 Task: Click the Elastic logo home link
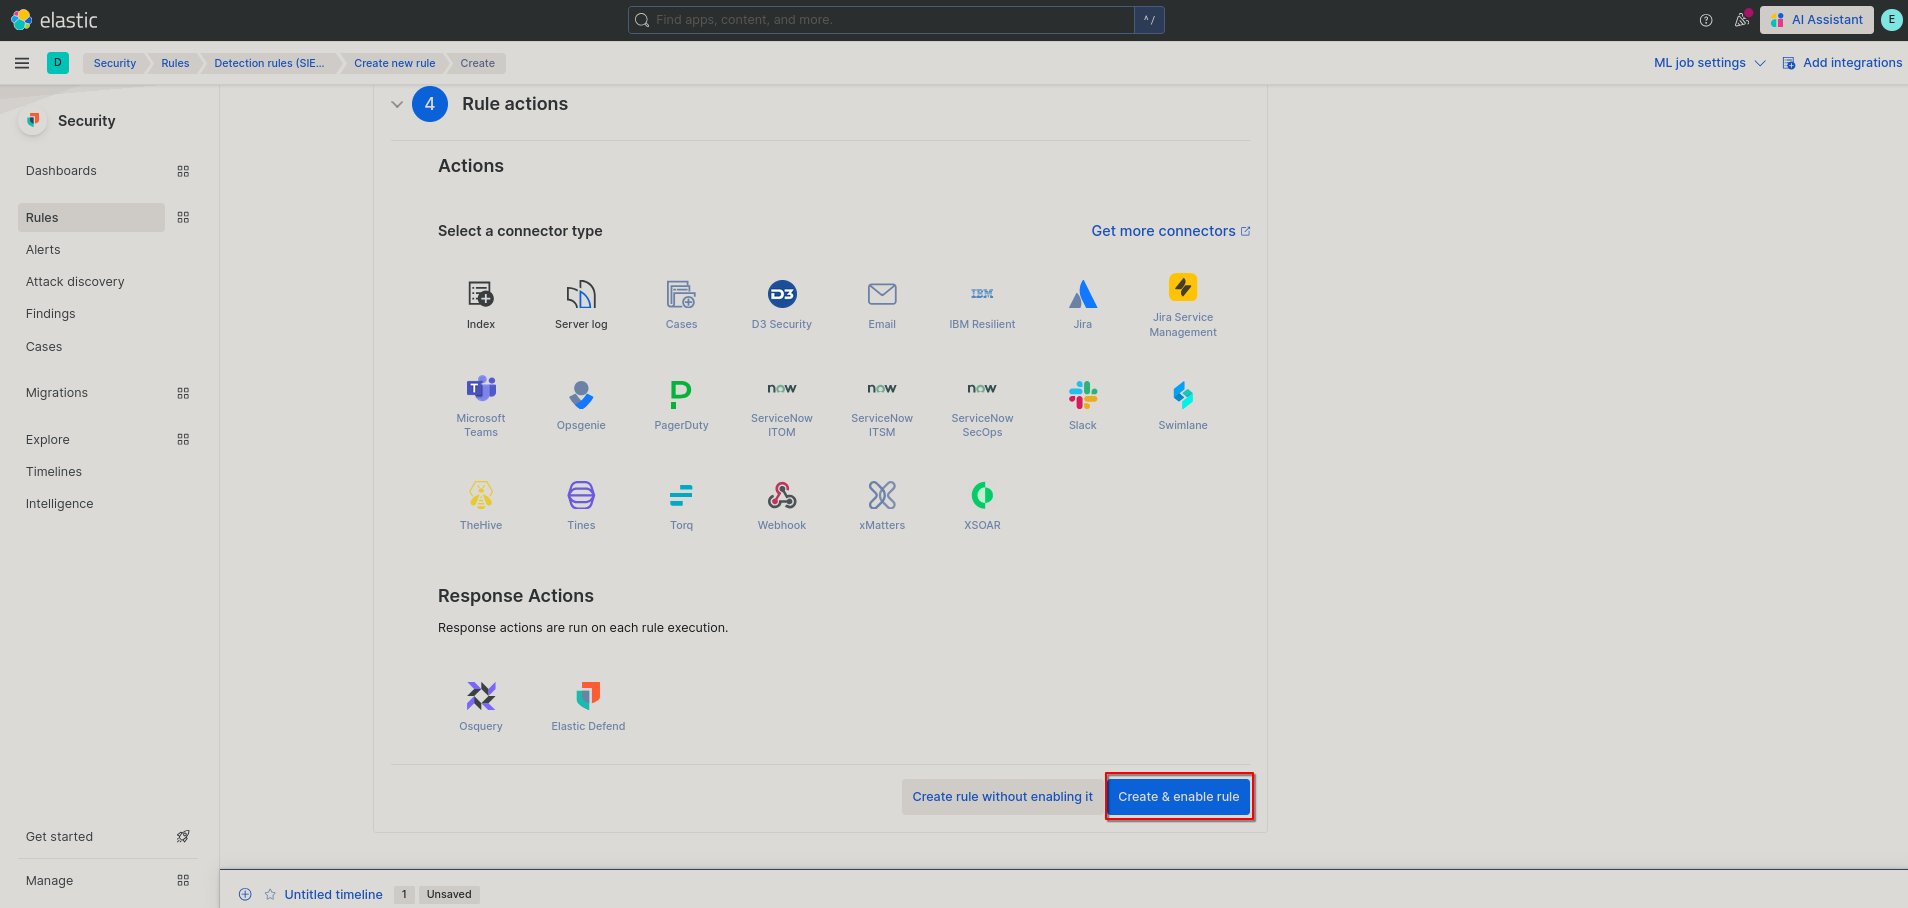click(x=54, y=20)
